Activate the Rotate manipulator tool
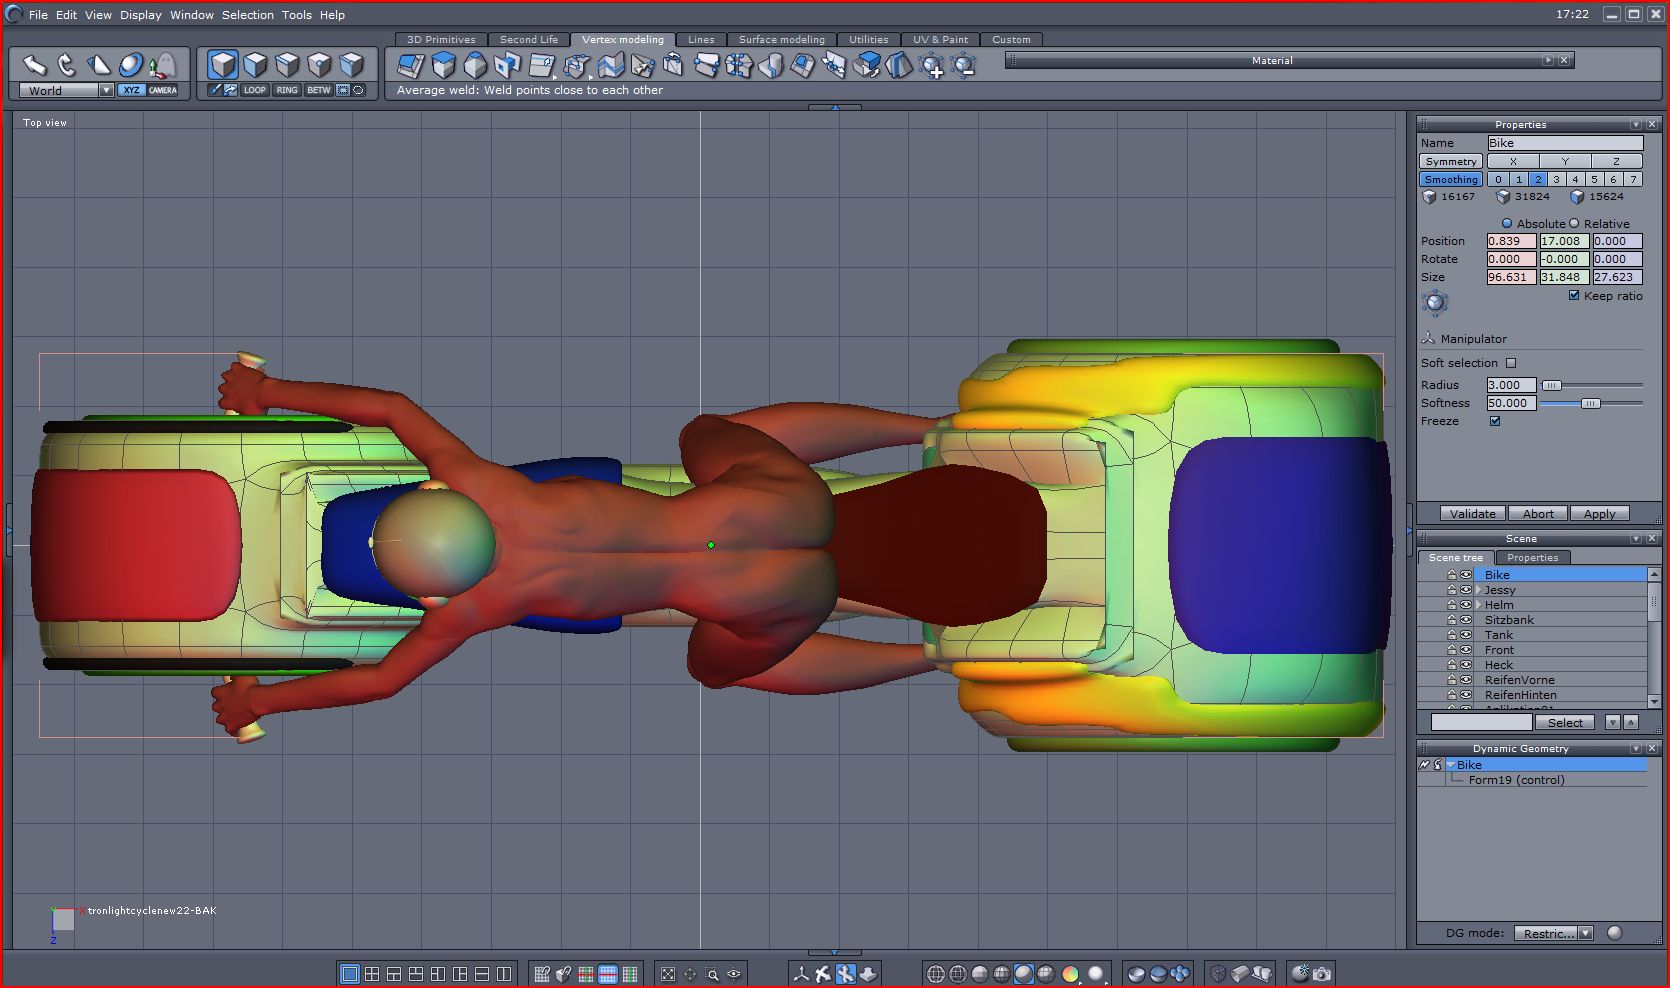1670x988 pixels. [x=66, y=65]
